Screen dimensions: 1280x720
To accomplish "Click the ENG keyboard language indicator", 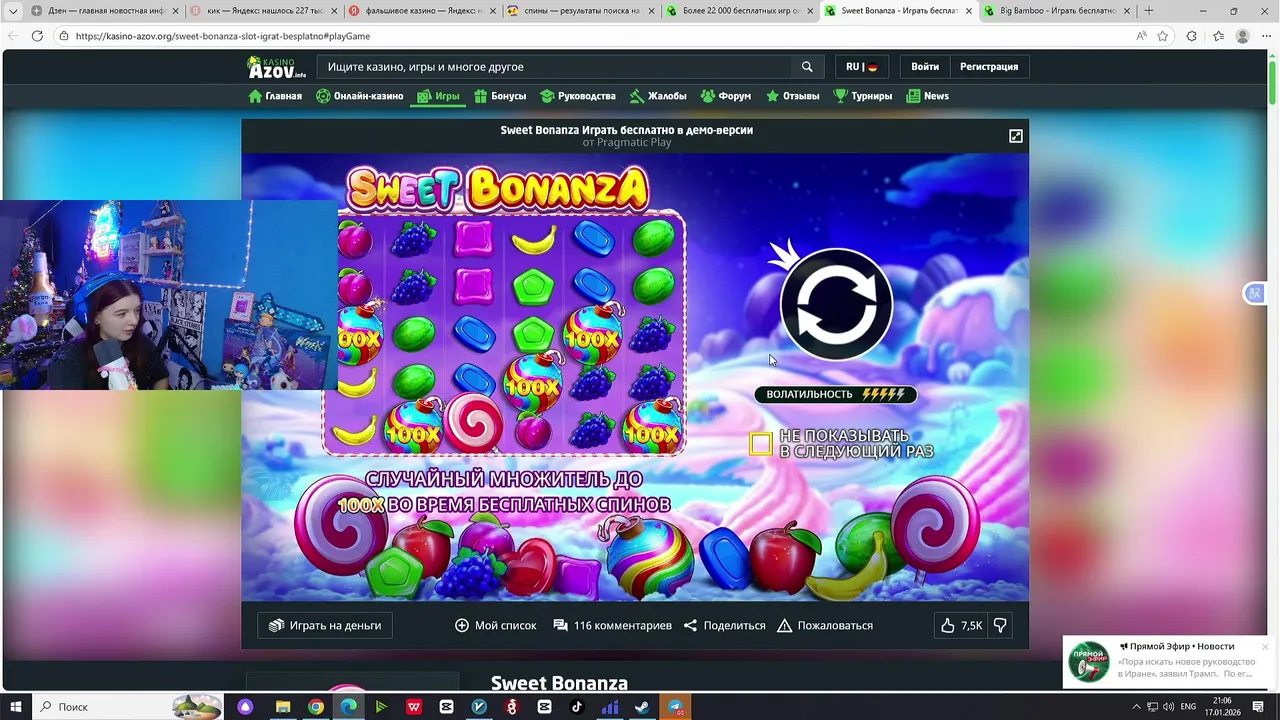I will 1188,707.
